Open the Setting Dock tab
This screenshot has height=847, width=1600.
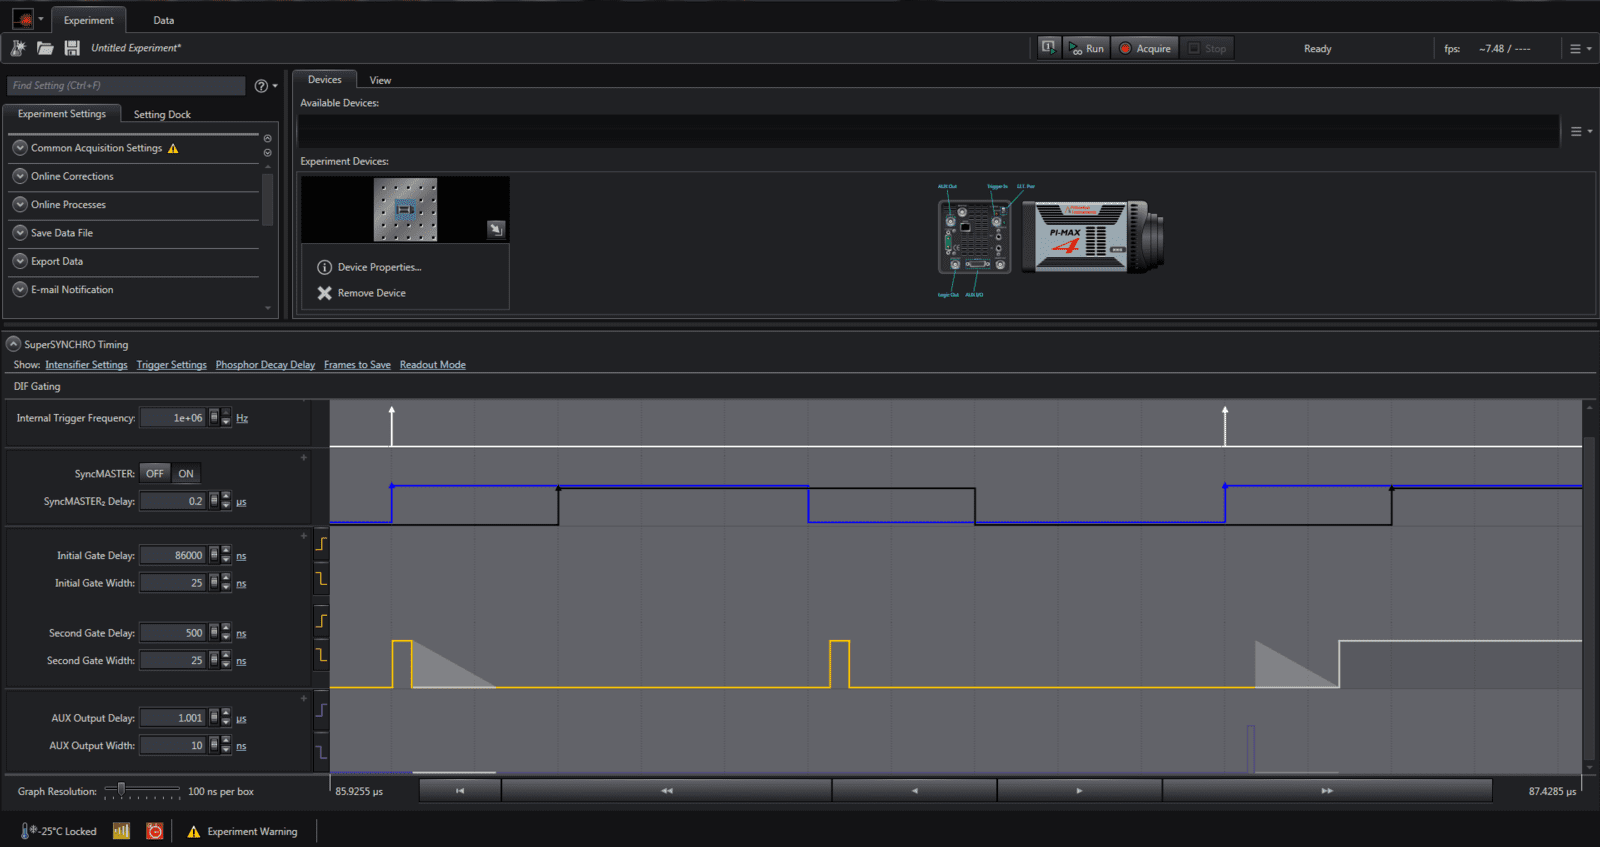pyautogui.click(x=162, y=115)
